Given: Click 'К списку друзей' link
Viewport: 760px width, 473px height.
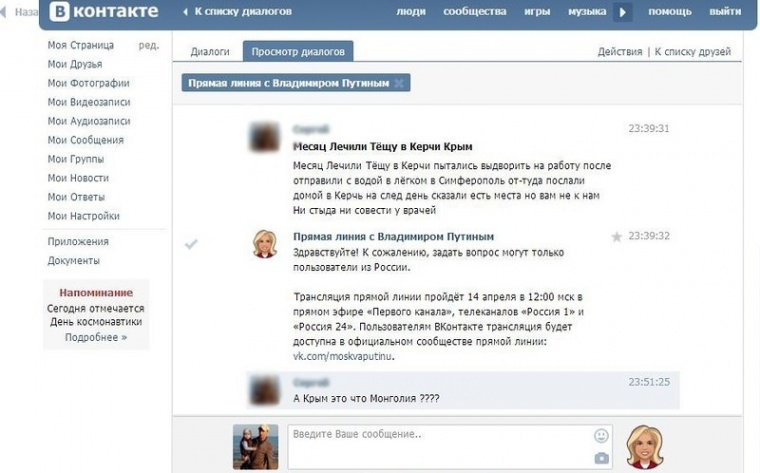Looking at the screenshot, I should (693, 51).
